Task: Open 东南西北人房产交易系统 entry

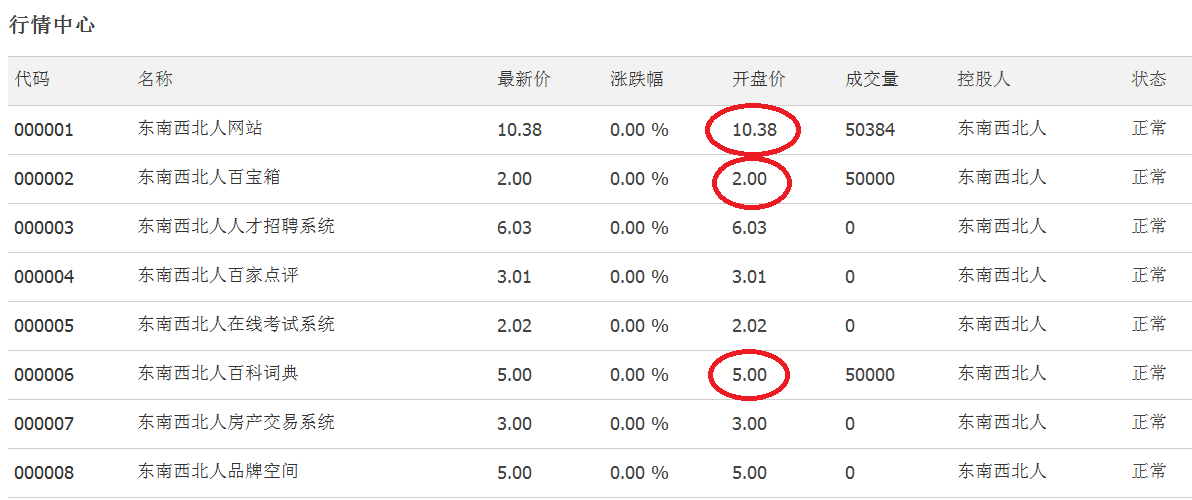Action: tap(236, 422)
